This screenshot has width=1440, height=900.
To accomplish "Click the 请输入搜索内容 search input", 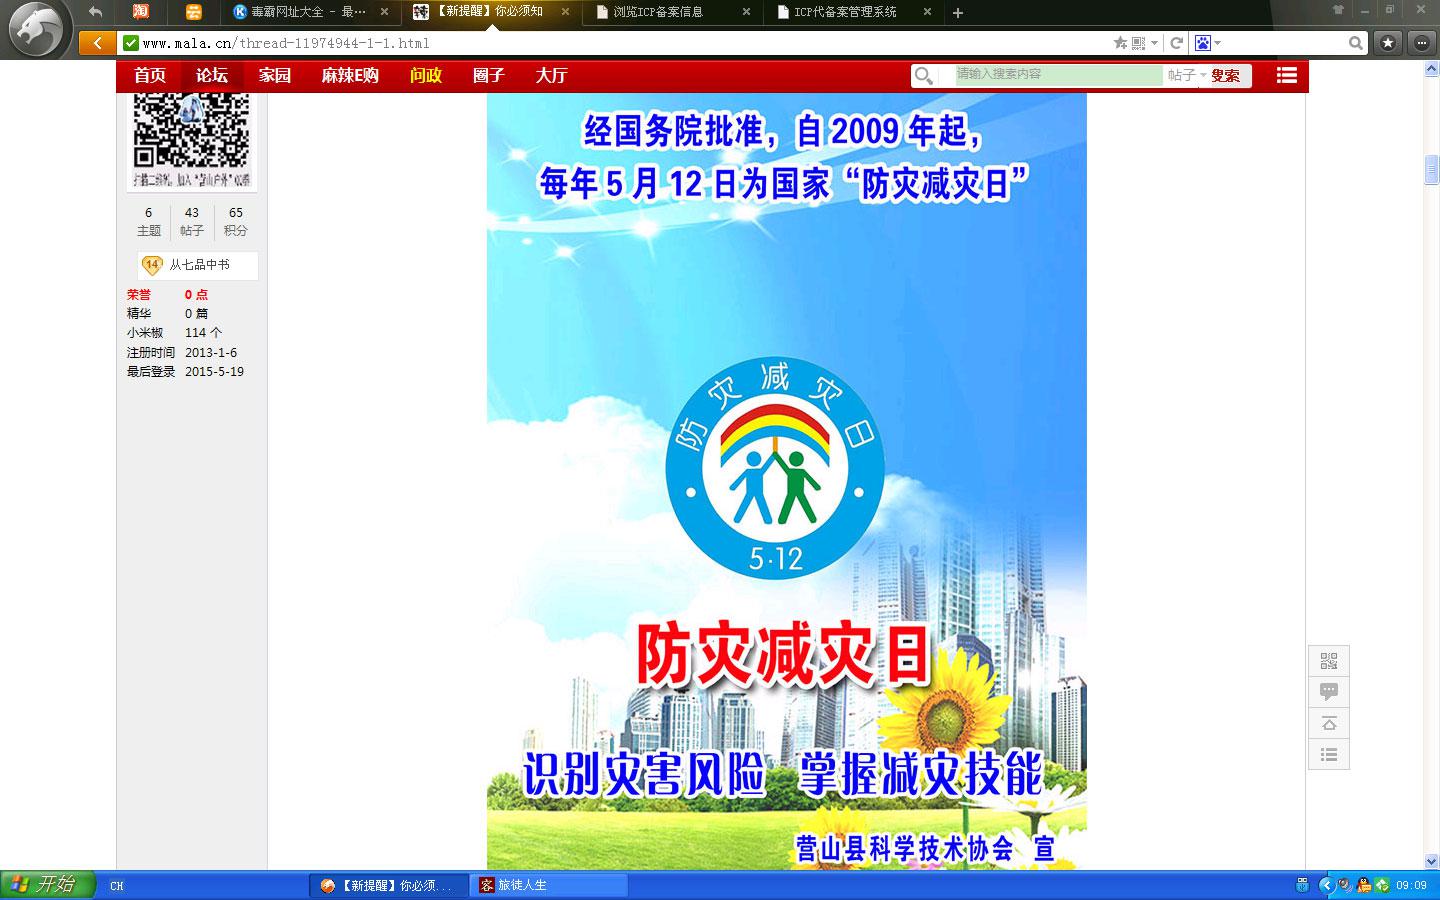I will (x=1058, y=75).
